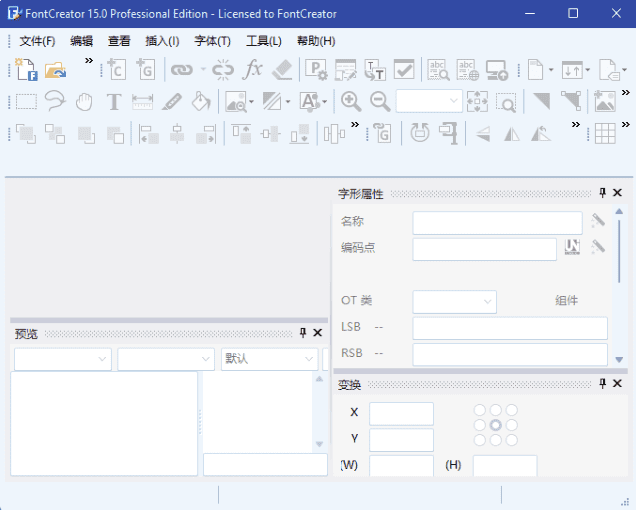
Task: Click the abc search icon
Action: click(x=438, y=69)
